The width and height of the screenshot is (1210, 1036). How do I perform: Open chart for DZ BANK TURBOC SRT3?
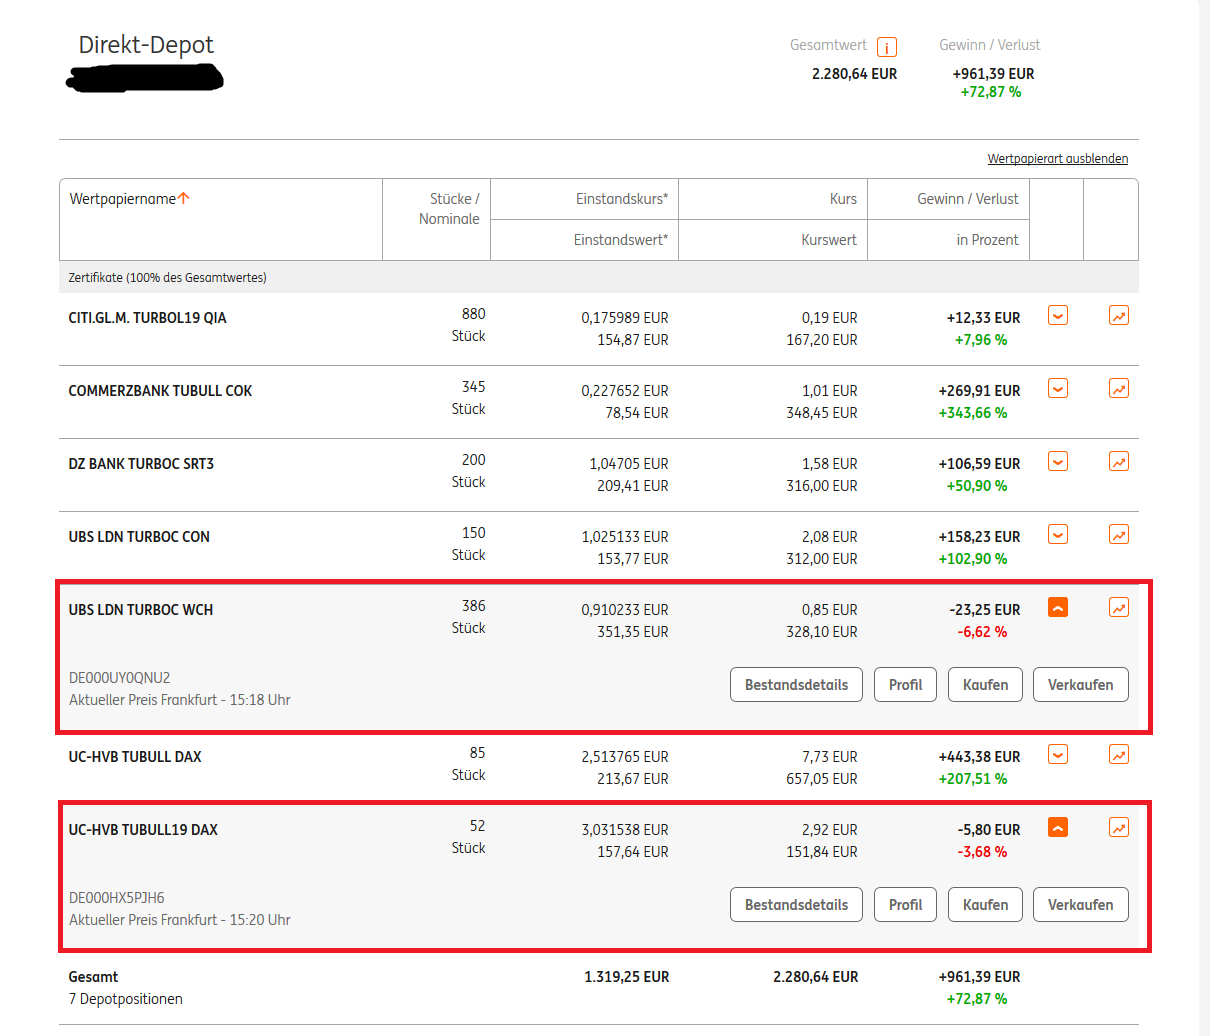coord(1119,462)
